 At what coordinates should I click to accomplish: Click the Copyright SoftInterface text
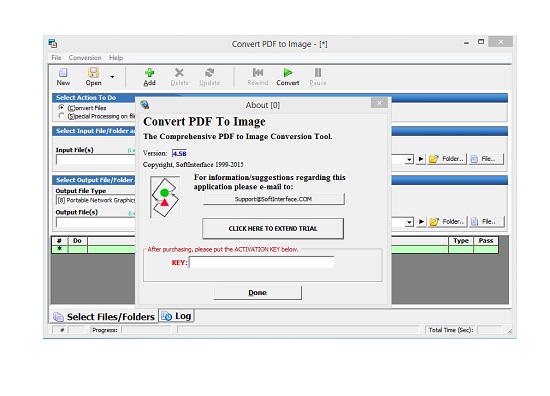[193, 165]
